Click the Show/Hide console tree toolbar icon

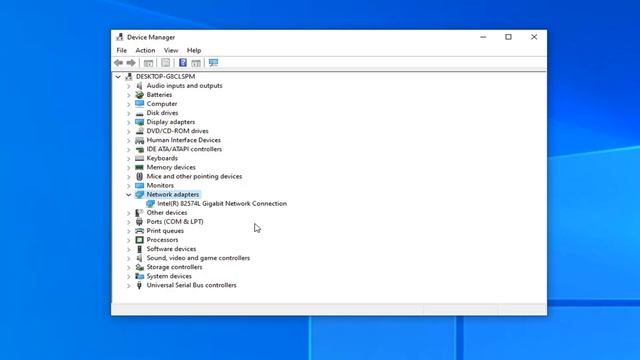coord(148,63)
